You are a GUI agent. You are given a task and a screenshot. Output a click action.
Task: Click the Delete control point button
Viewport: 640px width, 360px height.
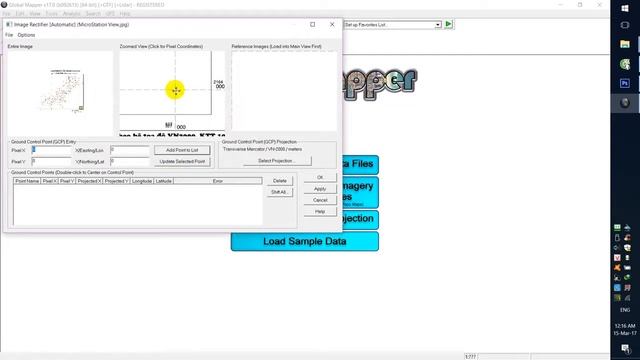click(x=280, y=181)
